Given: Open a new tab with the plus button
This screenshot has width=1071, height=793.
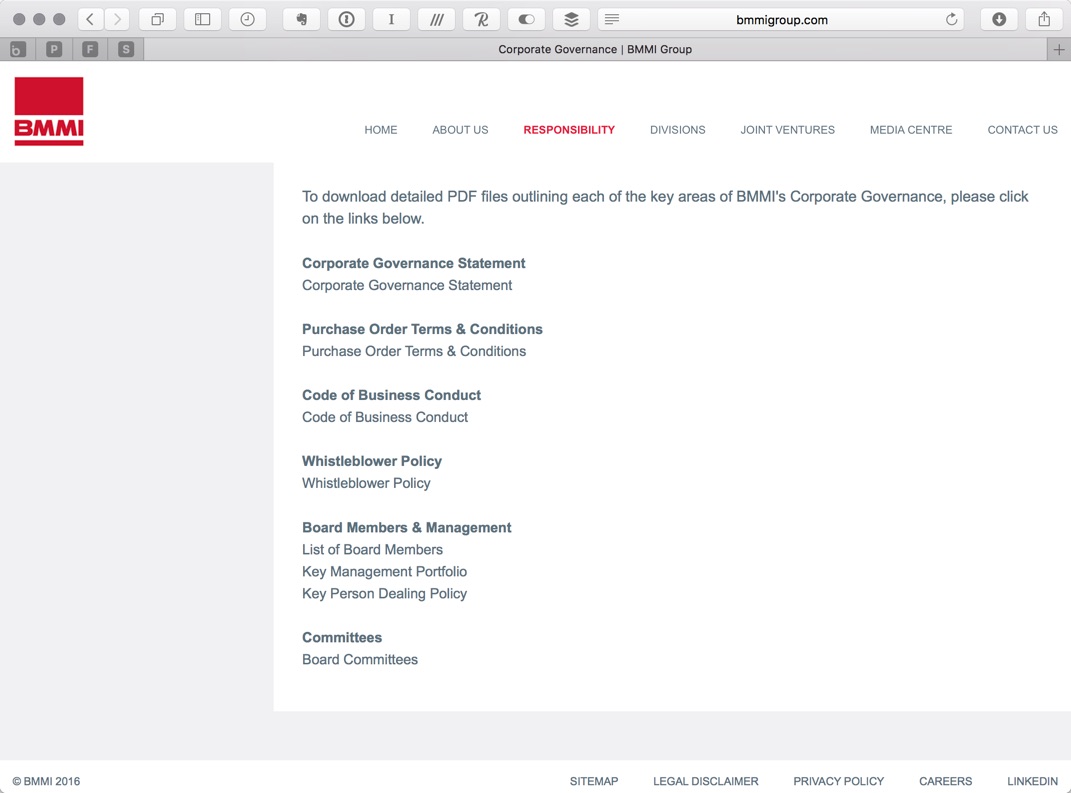Looking at the screenshot, I should click(1059, 49).
